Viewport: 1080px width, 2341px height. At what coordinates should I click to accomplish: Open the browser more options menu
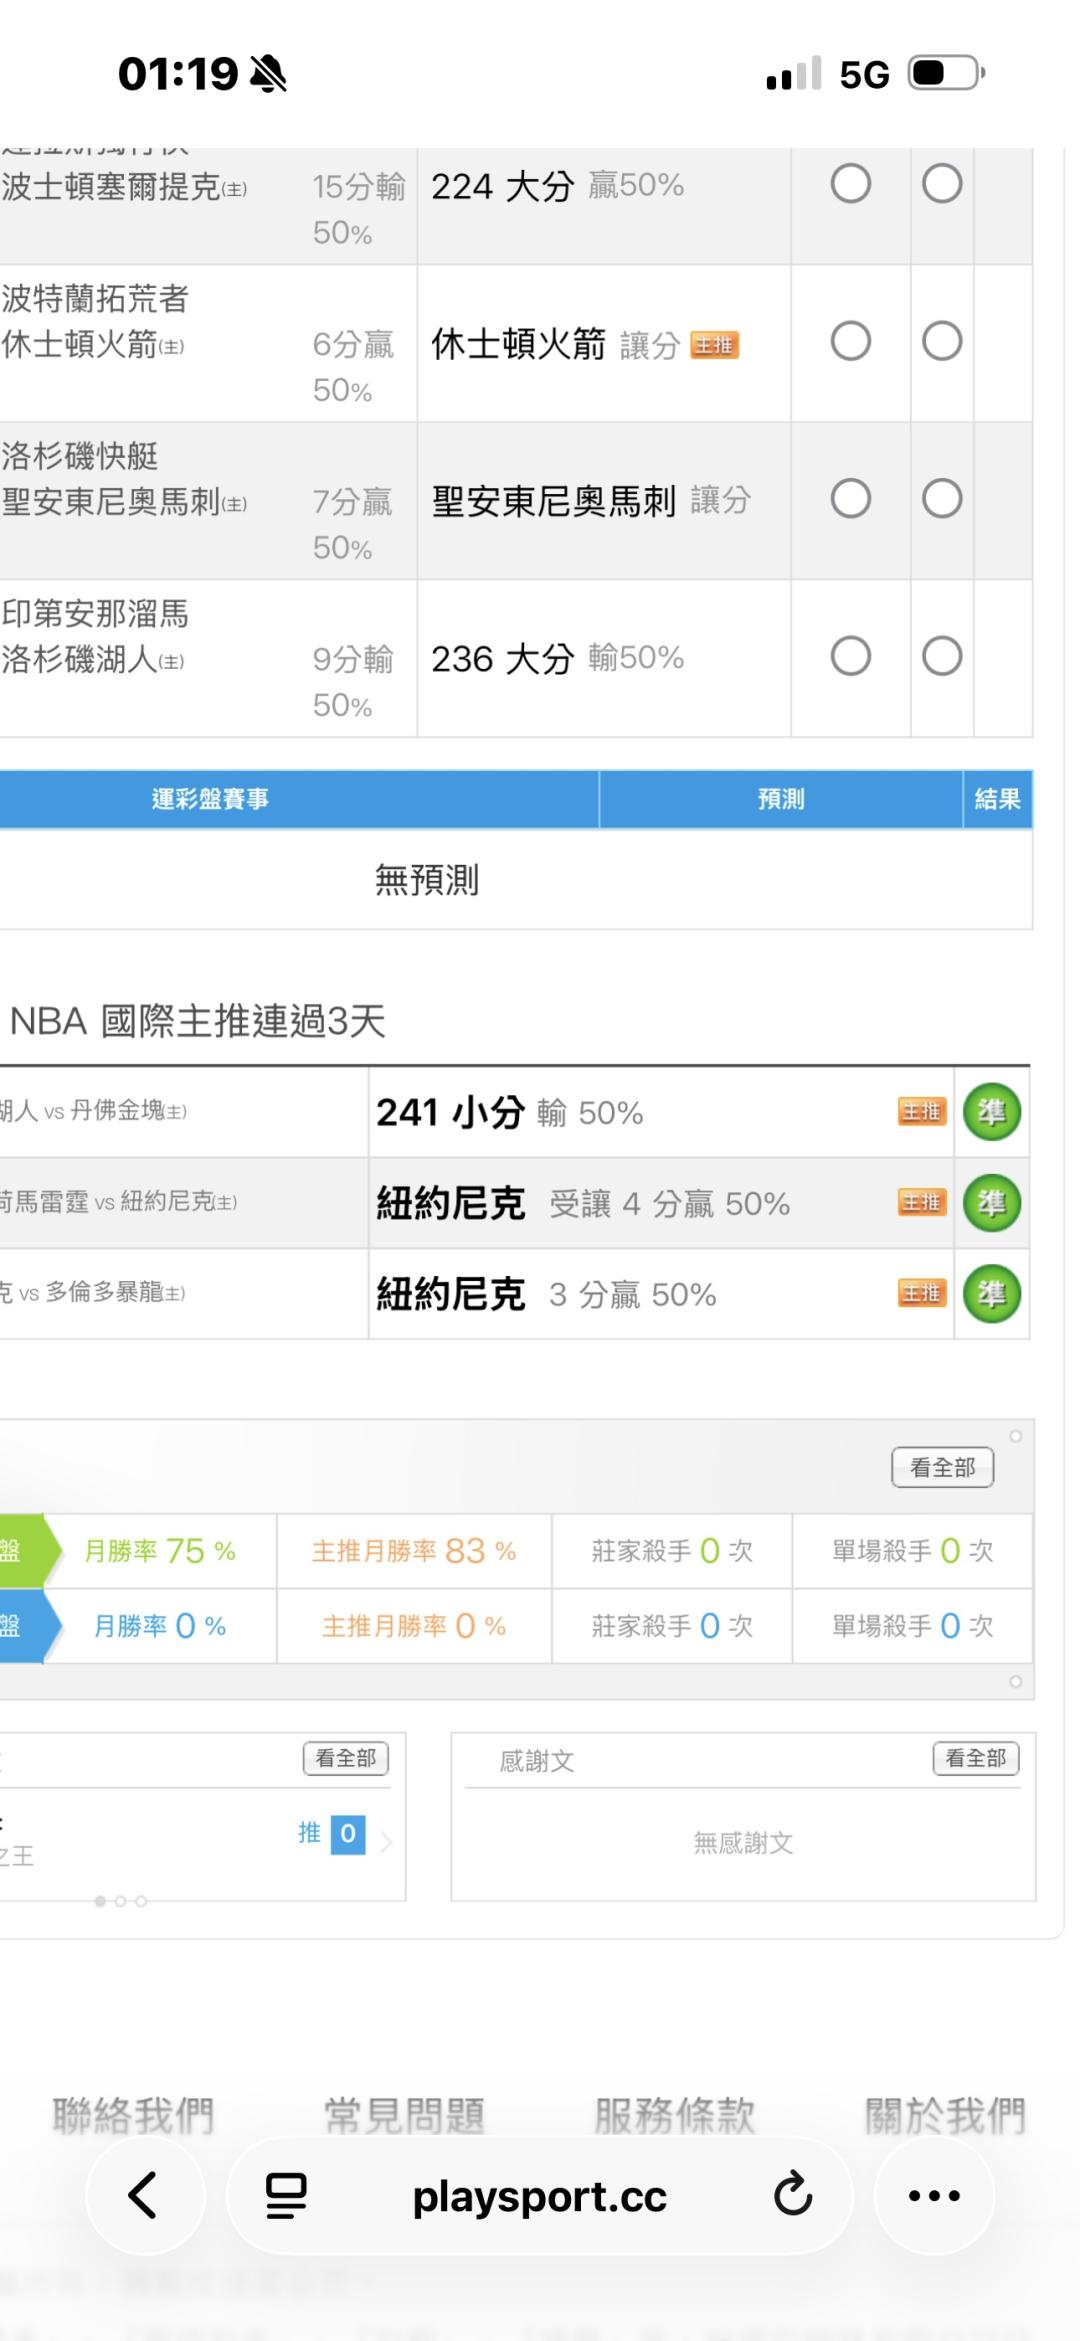934,2196
